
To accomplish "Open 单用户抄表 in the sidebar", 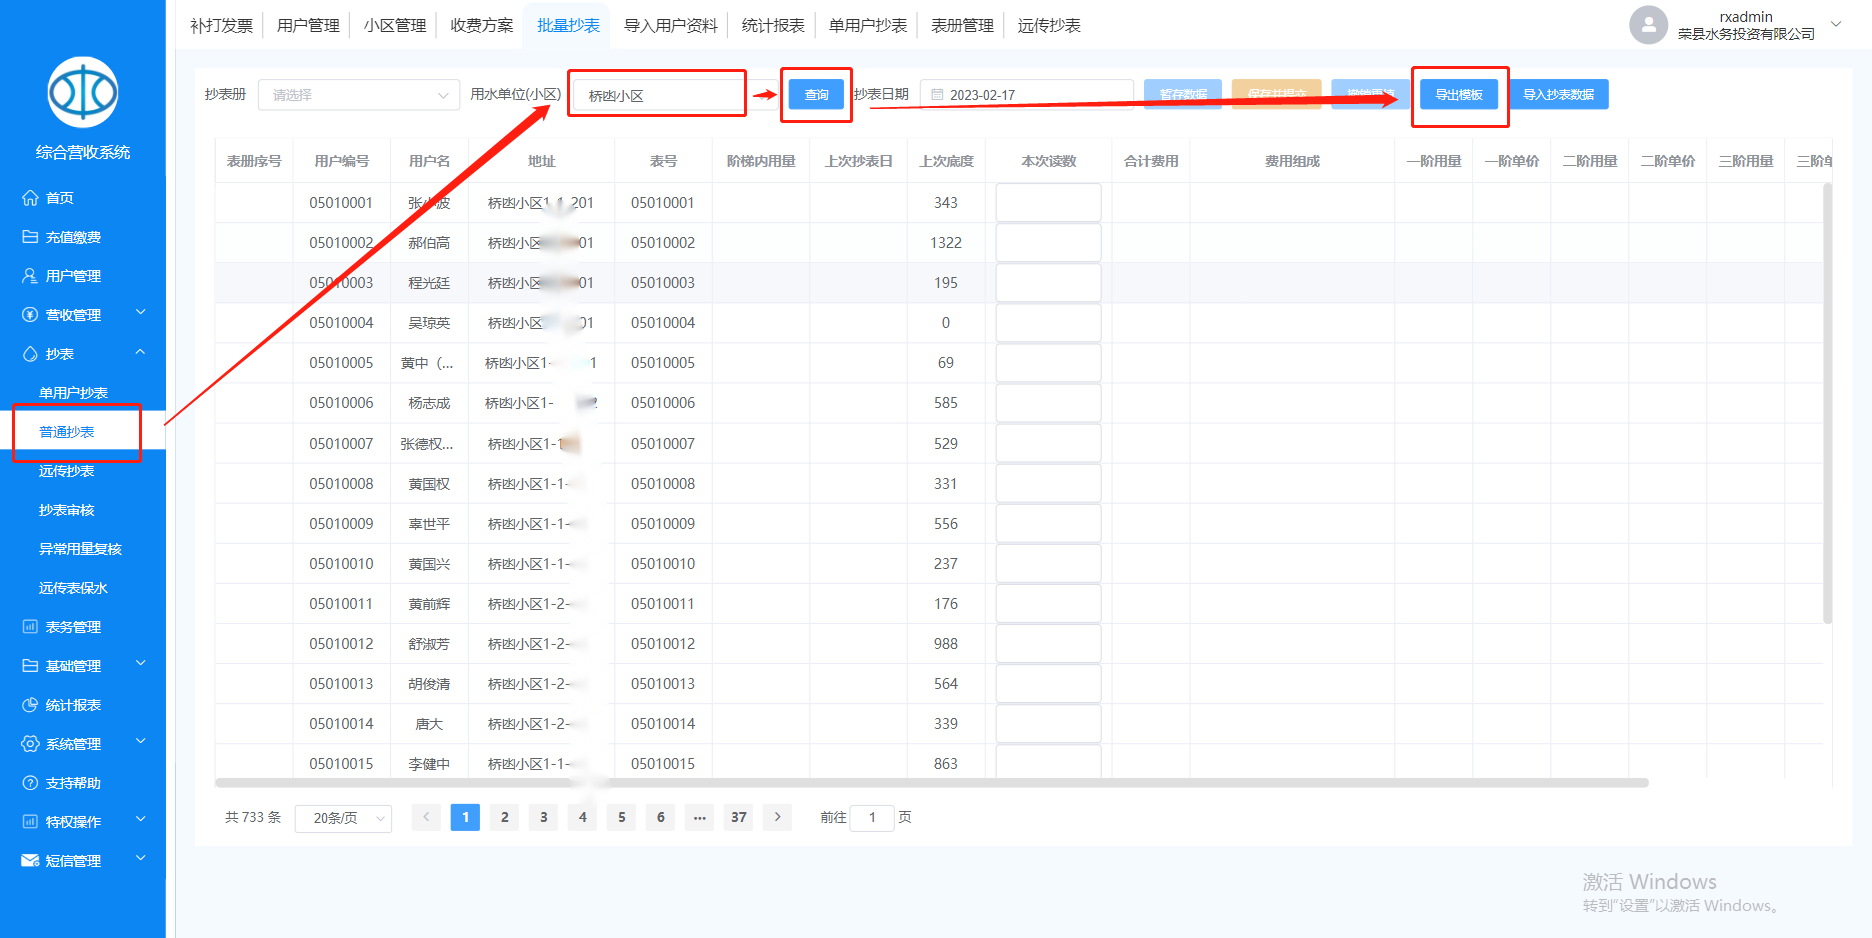I will (73, 393).
